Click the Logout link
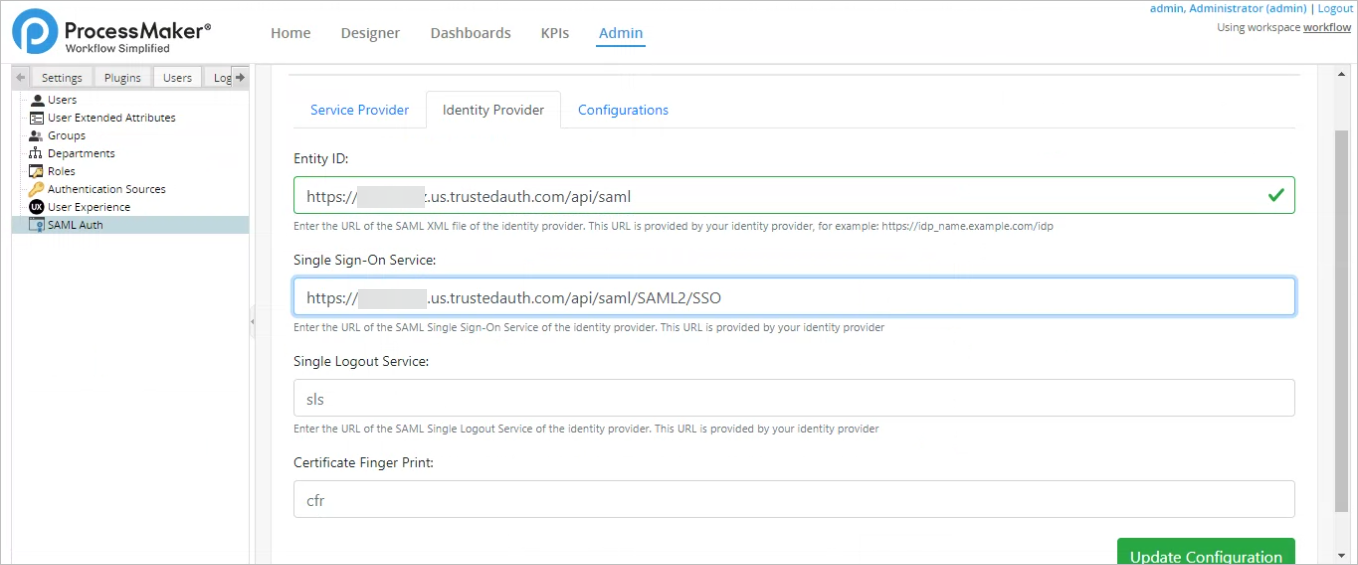 pyautogui.click(x=1335, y=8)
